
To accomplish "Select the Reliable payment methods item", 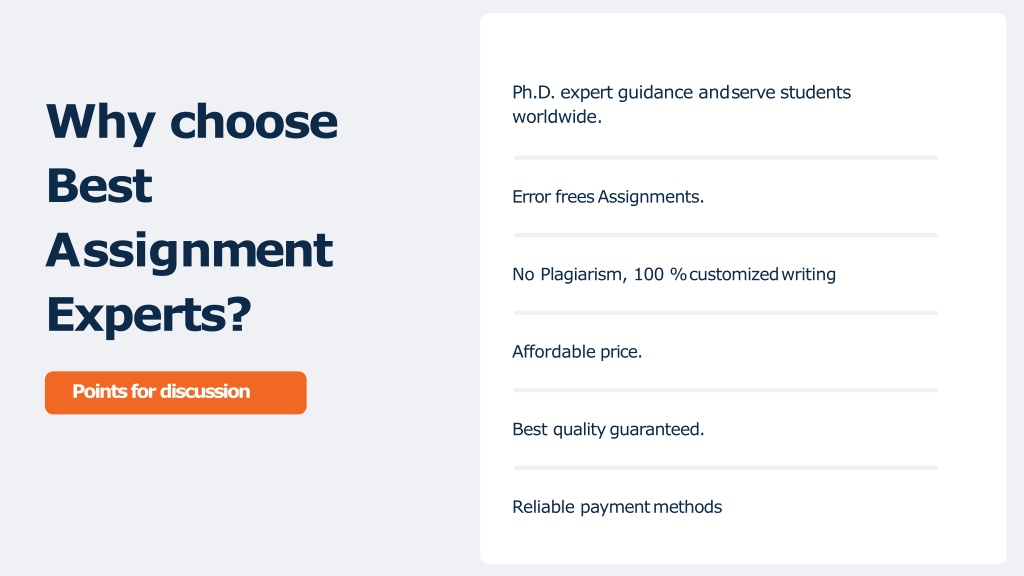I will click(x=617, y=507).
